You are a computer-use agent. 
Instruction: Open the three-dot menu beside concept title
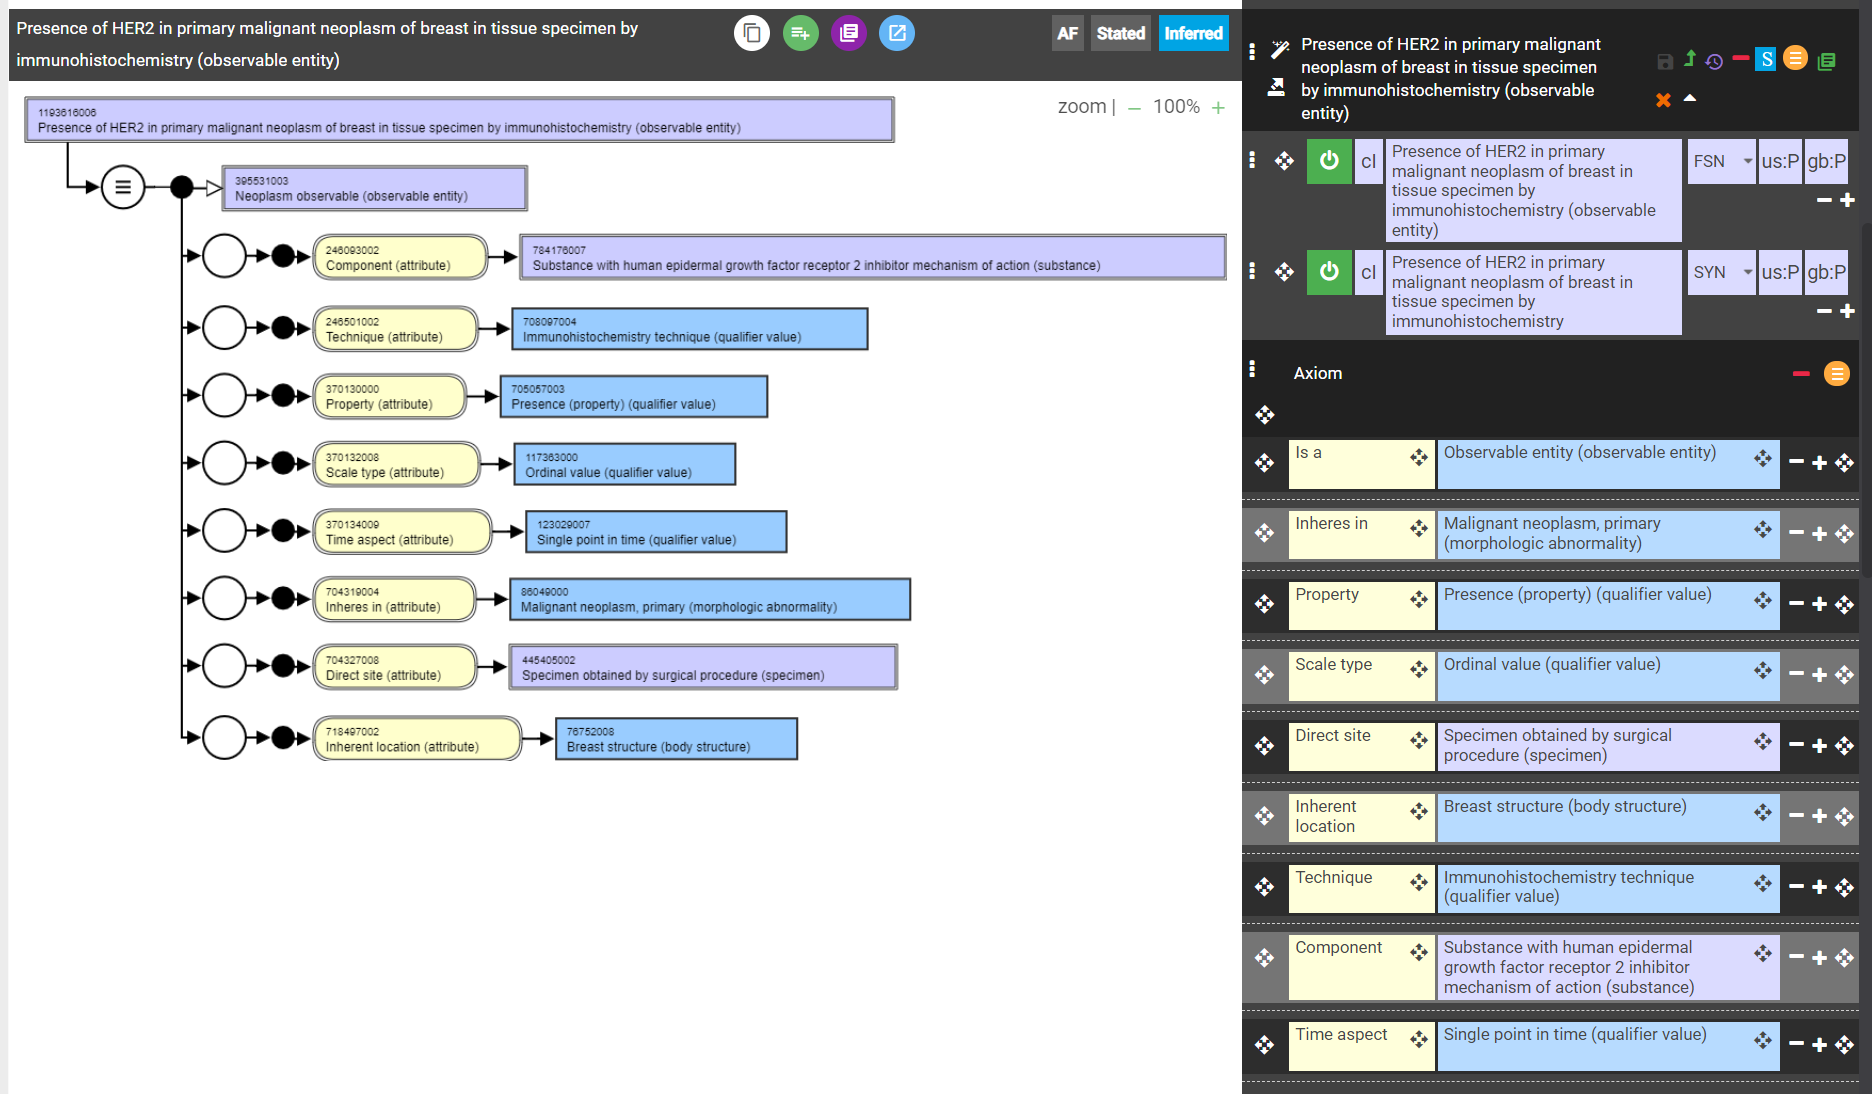1252,50
